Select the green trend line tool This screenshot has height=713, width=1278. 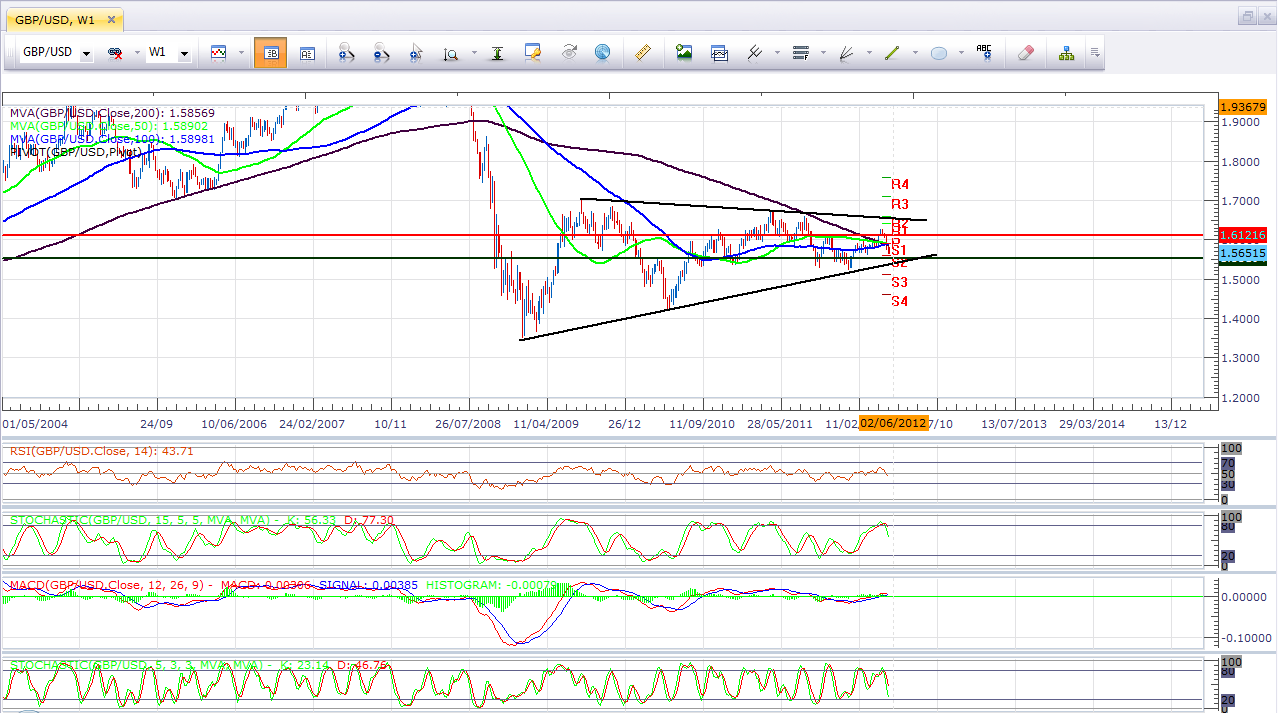[x=892, y=53]
